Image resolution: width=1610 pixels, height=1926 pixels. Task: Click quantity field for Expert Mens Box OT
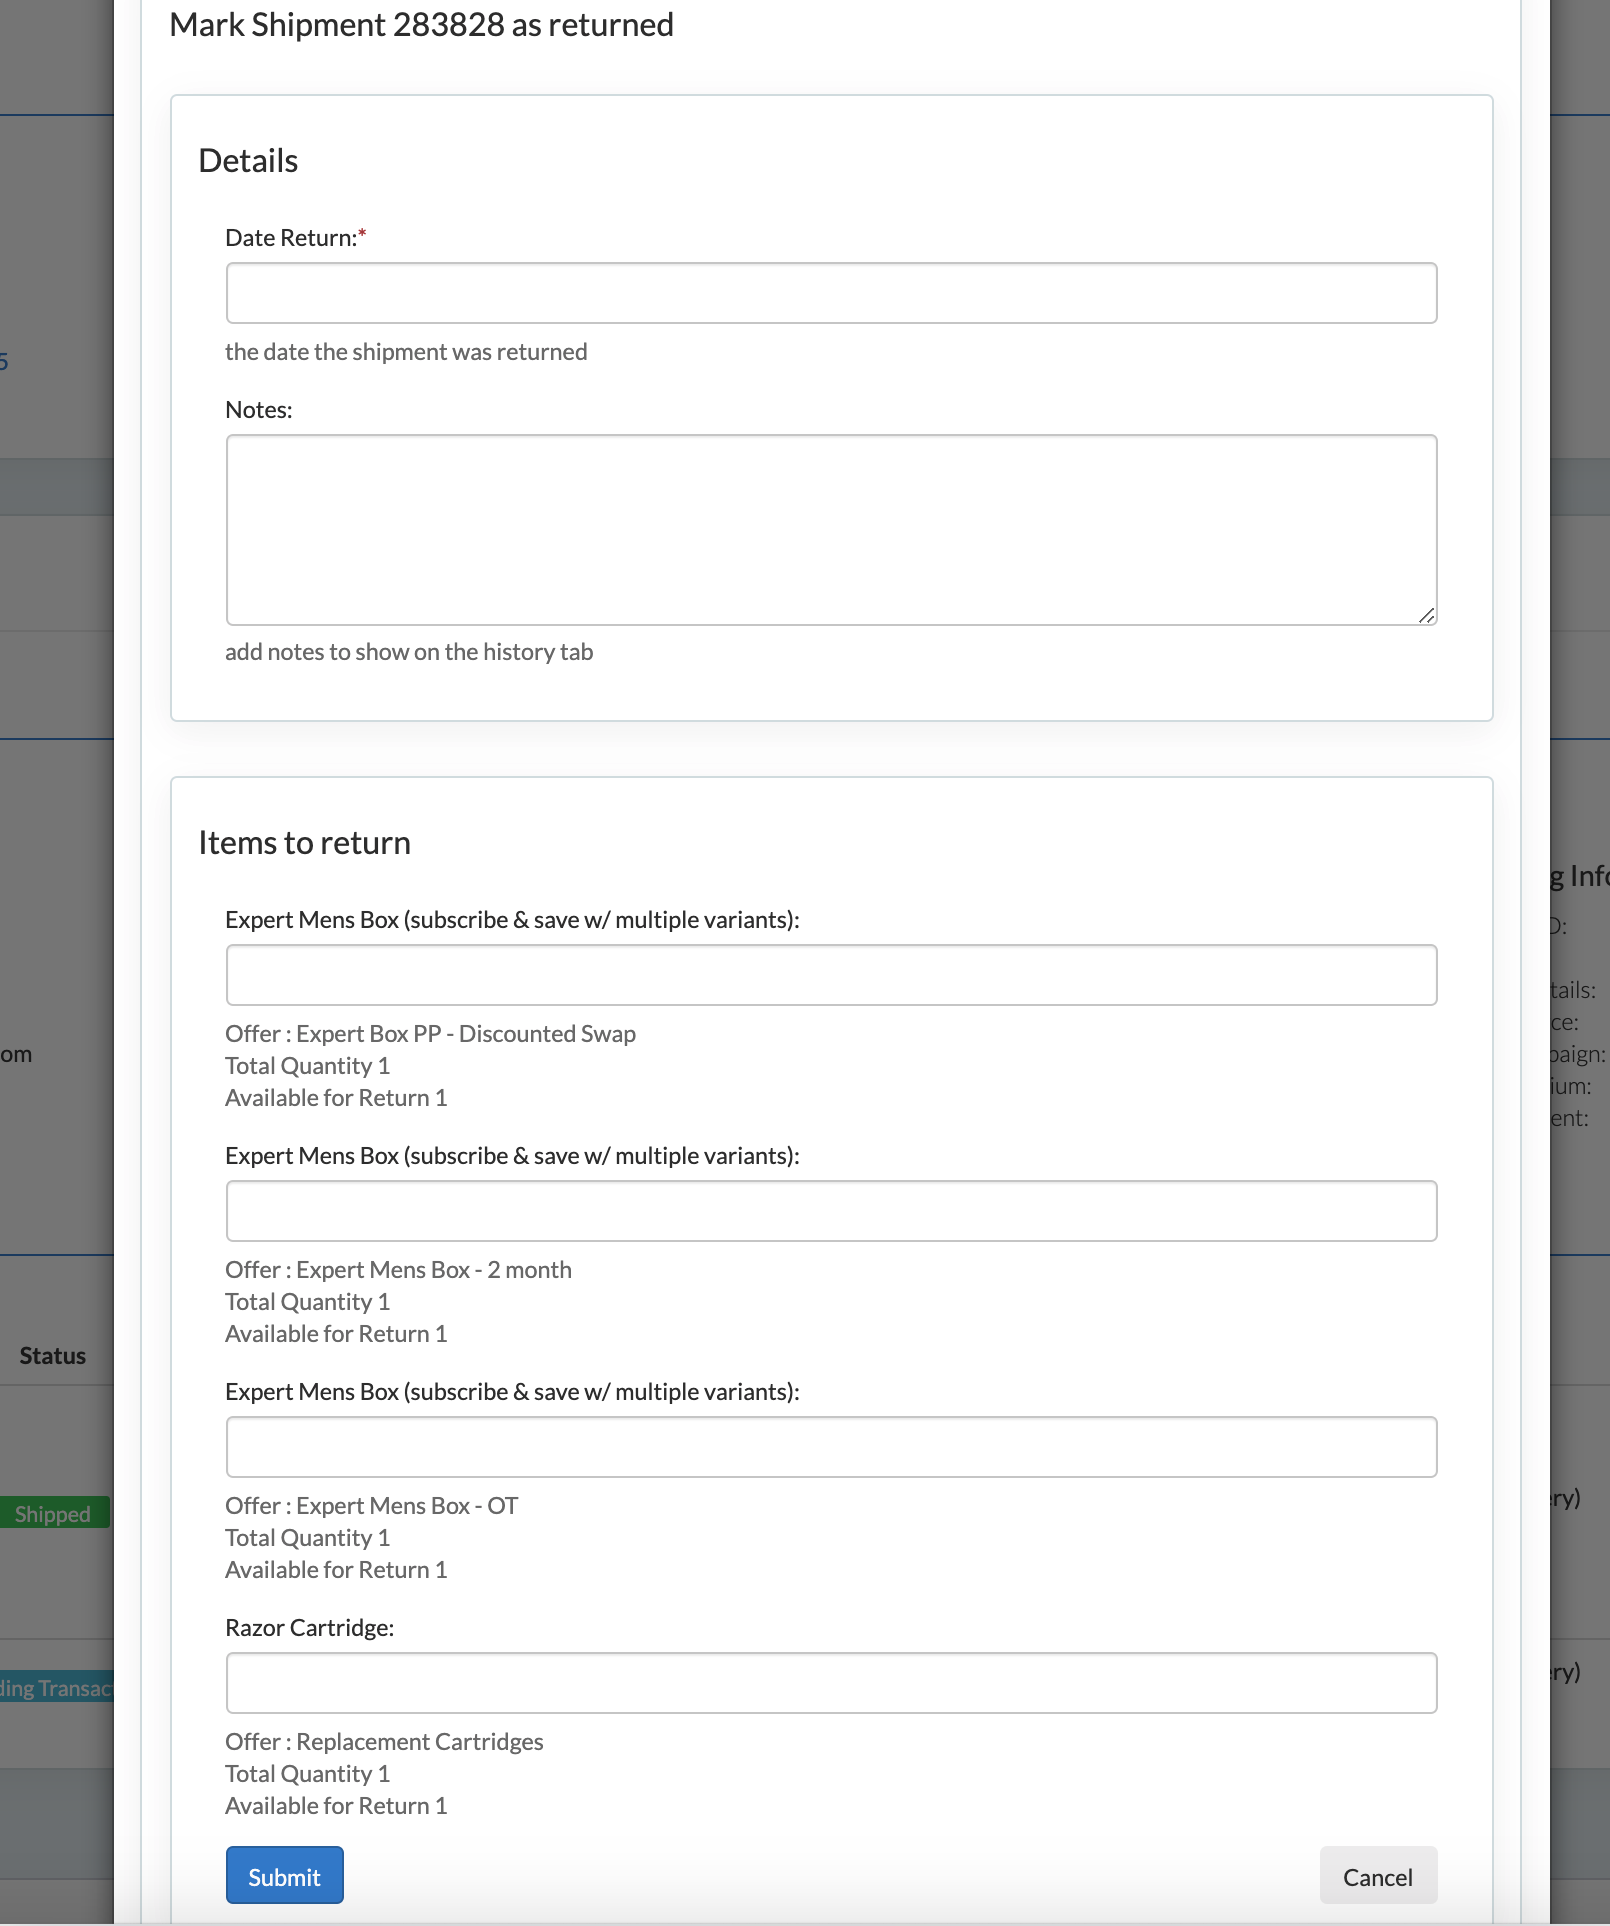[831, 1447]
